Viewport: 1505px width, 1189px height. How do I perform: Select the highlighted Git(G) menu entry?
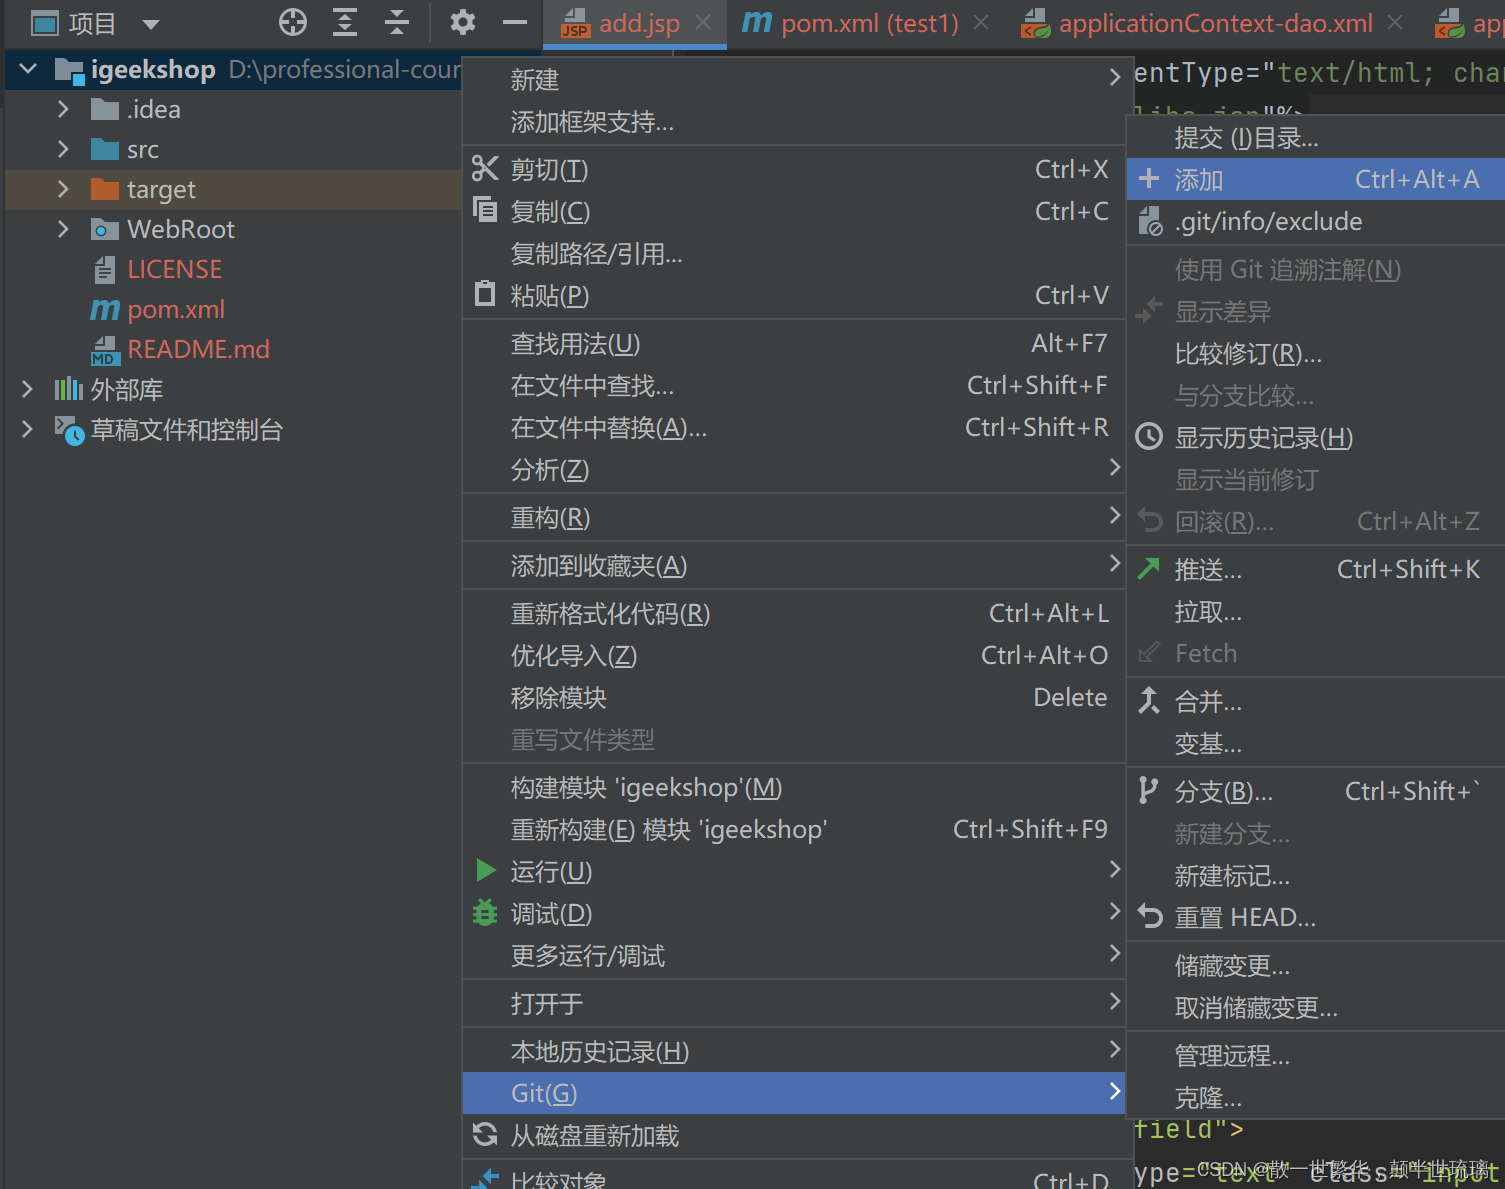tap(794, 1093)
